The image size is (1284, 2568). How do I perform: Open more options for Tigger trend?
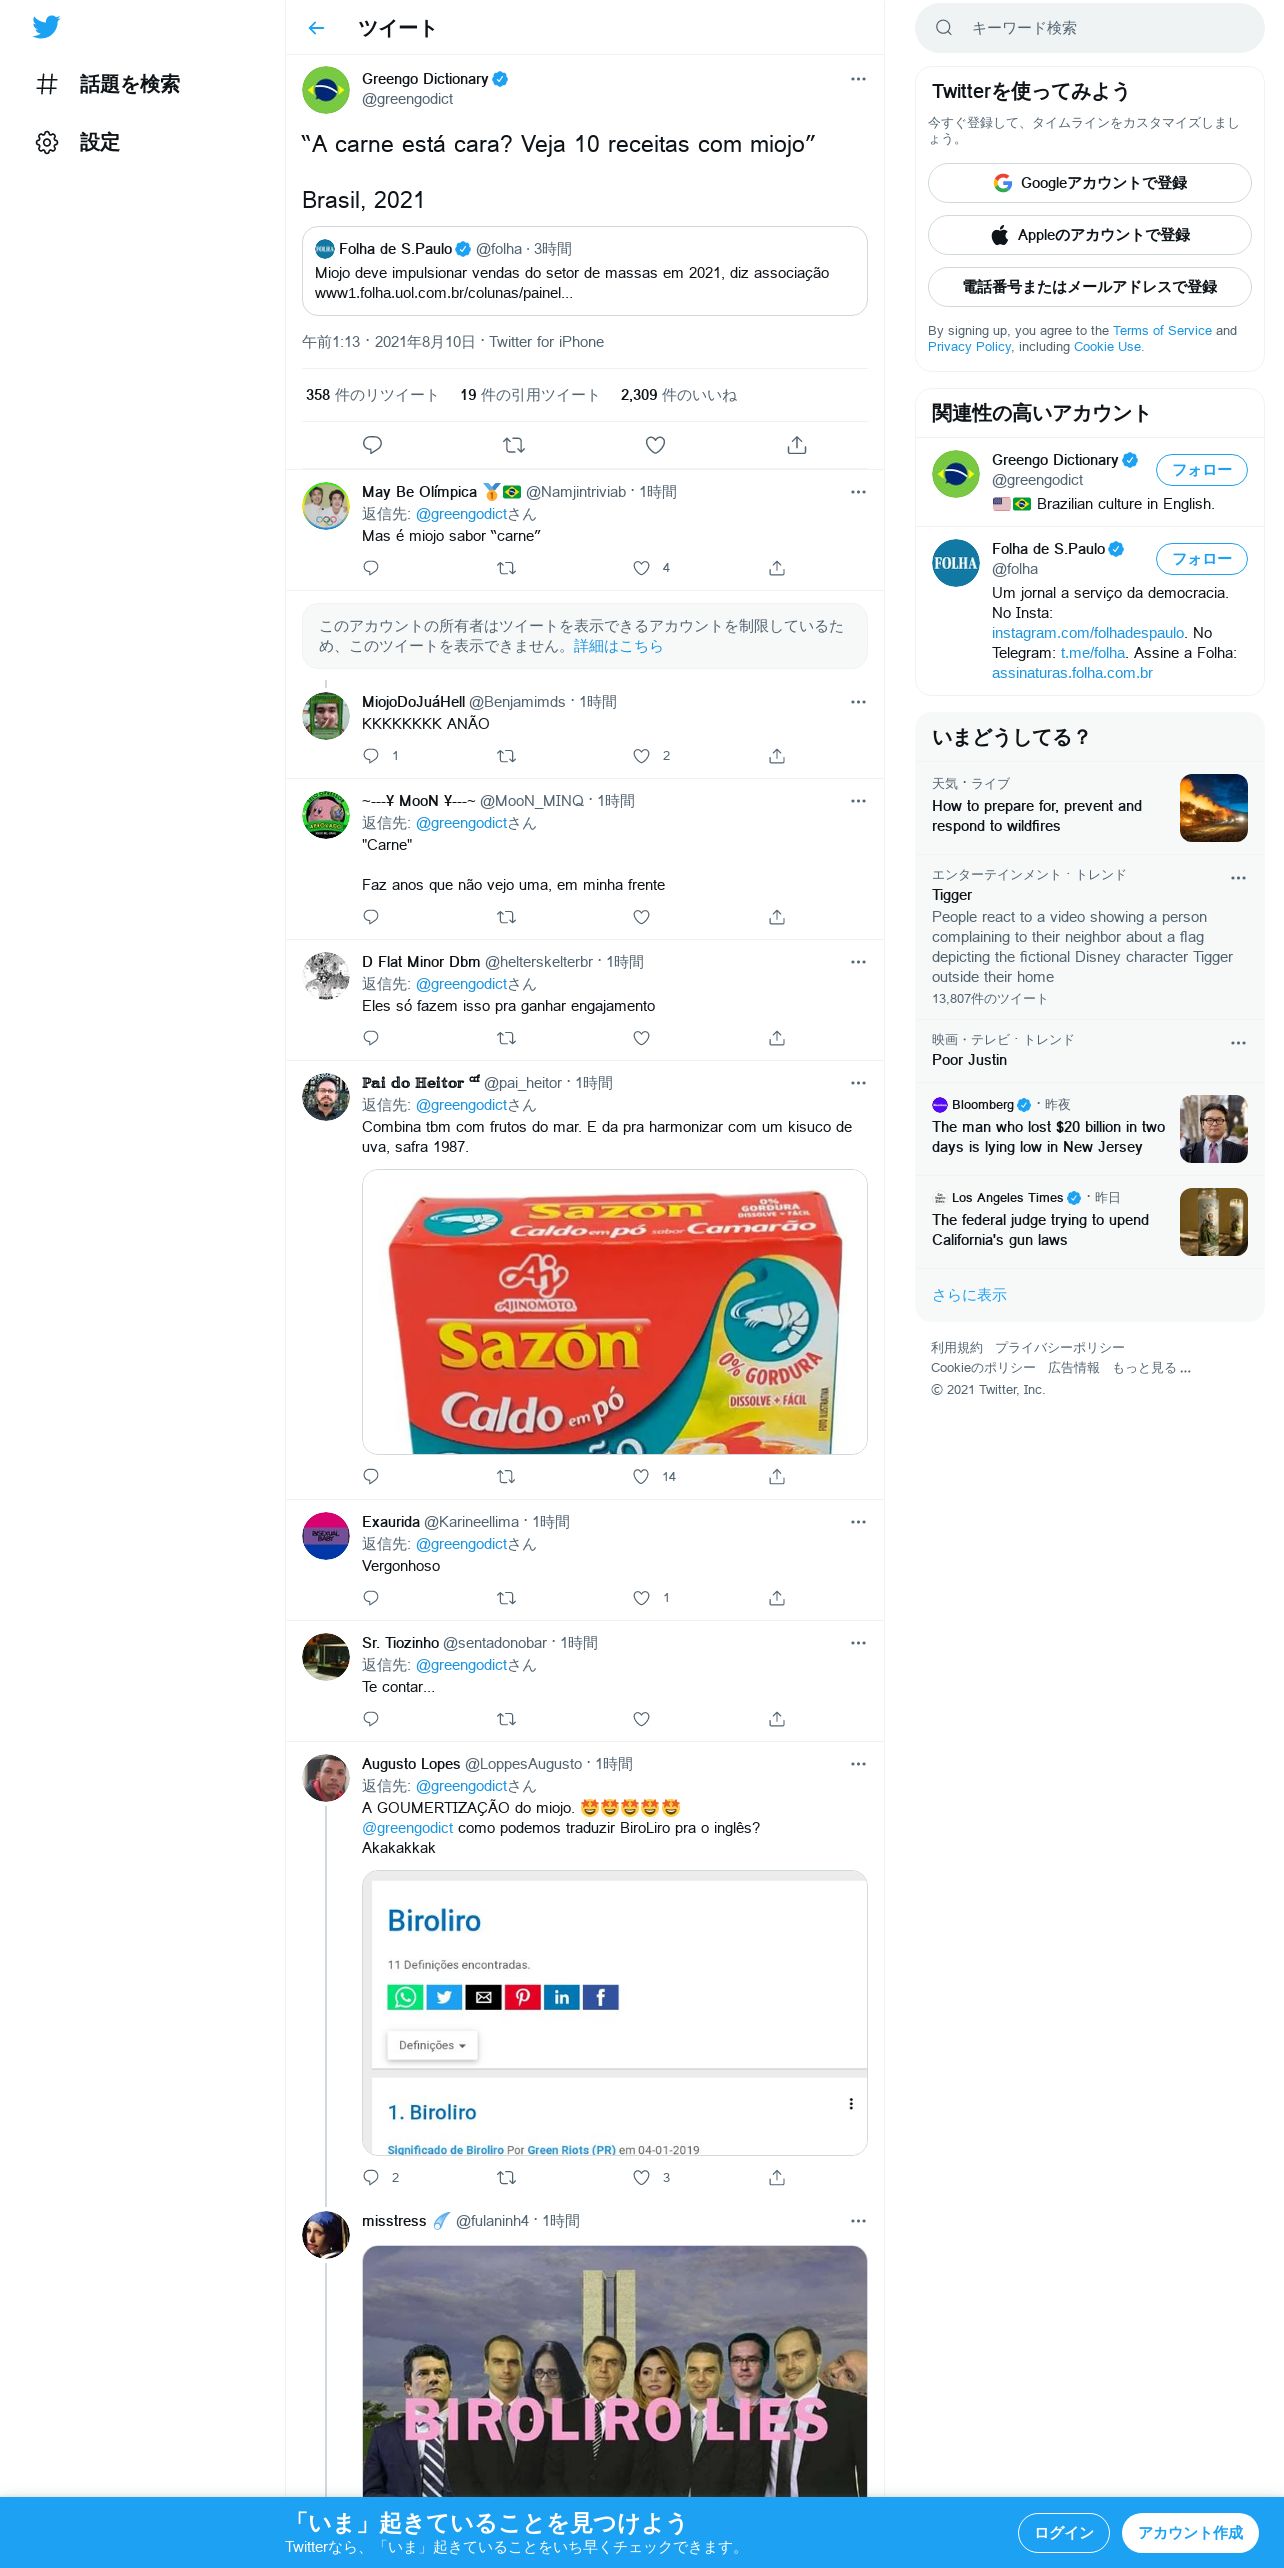pyautogui.click(x=1238, y=878)
